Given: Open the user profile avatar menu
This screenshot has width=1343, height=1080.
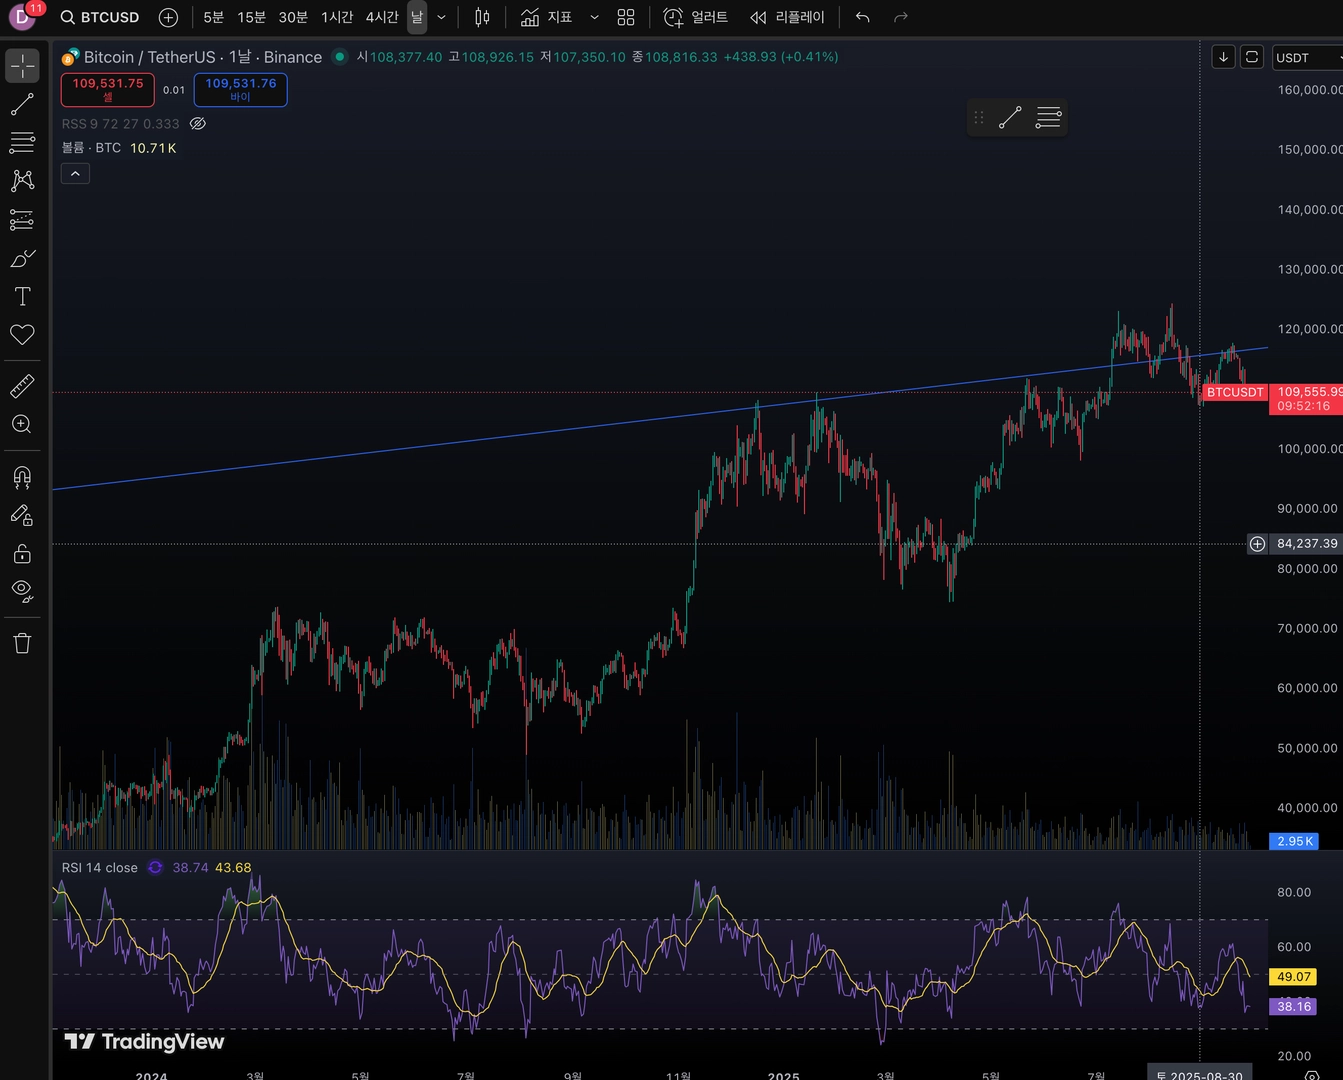Looking at the screenshot, I should pos(22,16).
